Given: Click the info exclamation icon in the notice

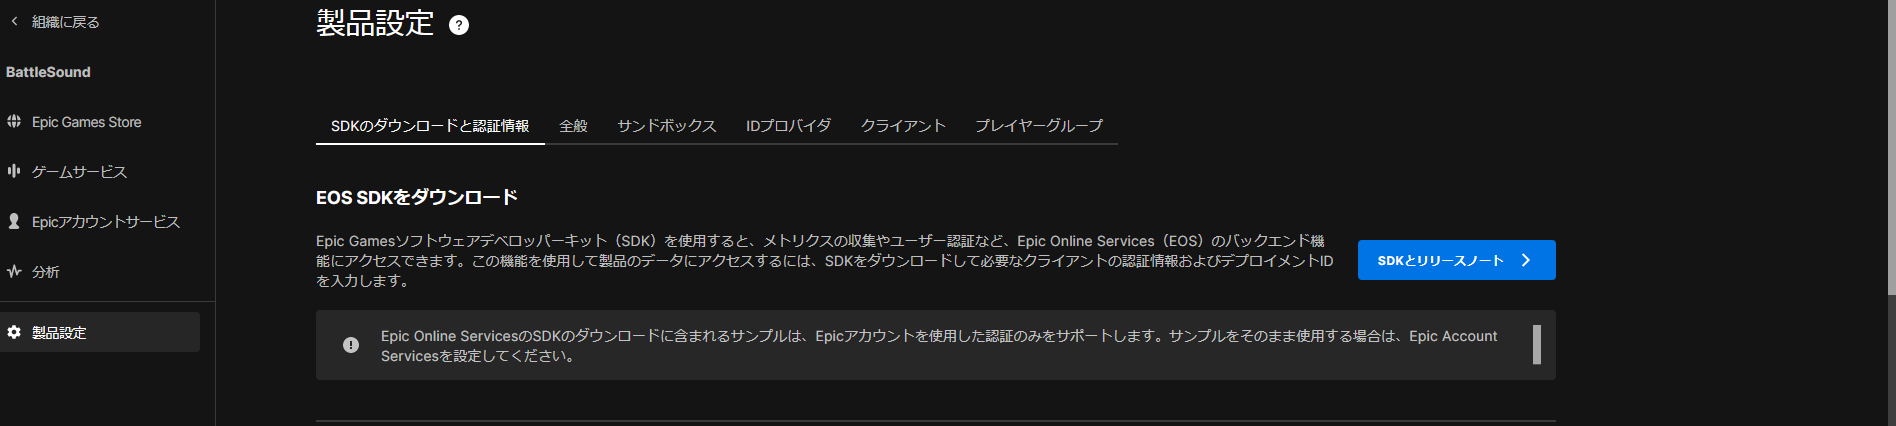Looking at the screenshot, I should tap(351, 345).
